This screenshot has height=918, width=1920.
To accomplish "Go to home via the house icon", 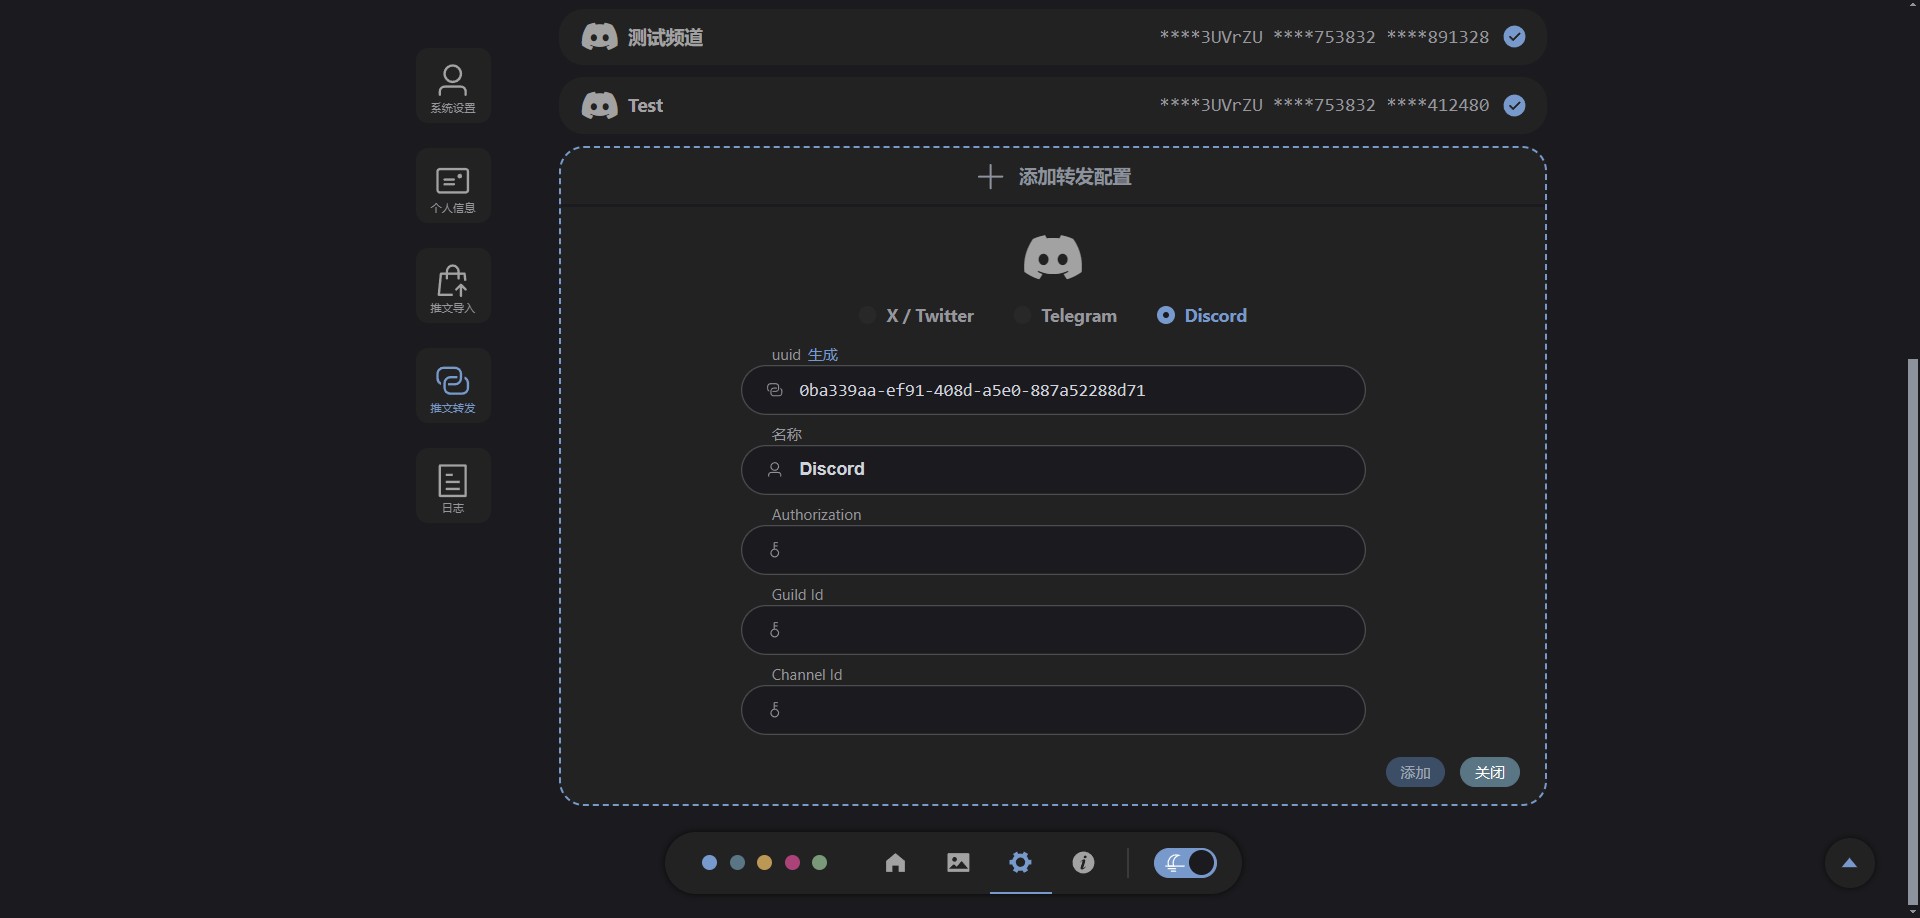I will [895, 863].
